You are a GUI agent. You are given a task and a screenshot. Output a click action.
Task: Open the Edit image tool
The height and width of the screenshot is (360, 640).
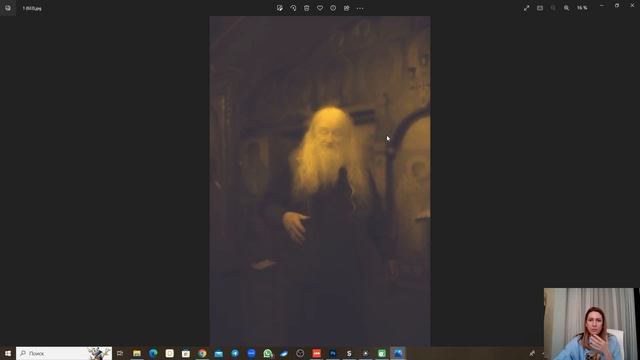tap(280, 8)
